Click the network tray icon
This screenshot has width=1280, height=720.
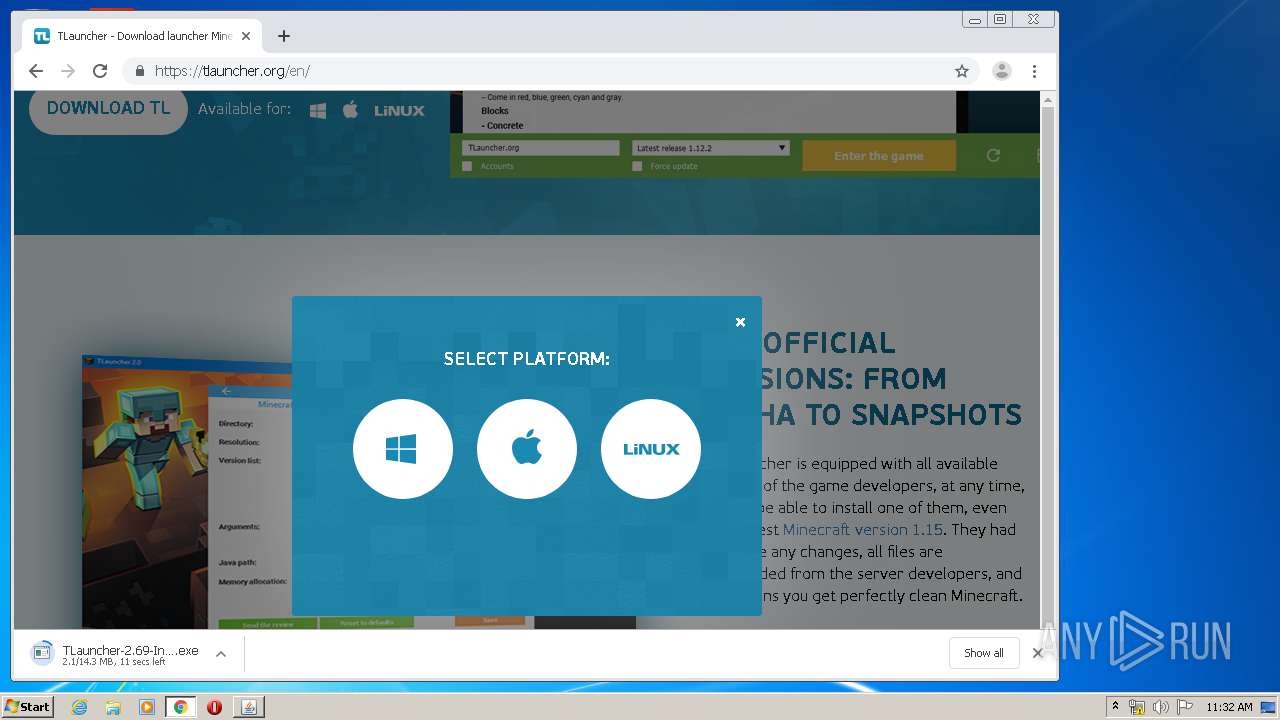(x=1137, y=707)
